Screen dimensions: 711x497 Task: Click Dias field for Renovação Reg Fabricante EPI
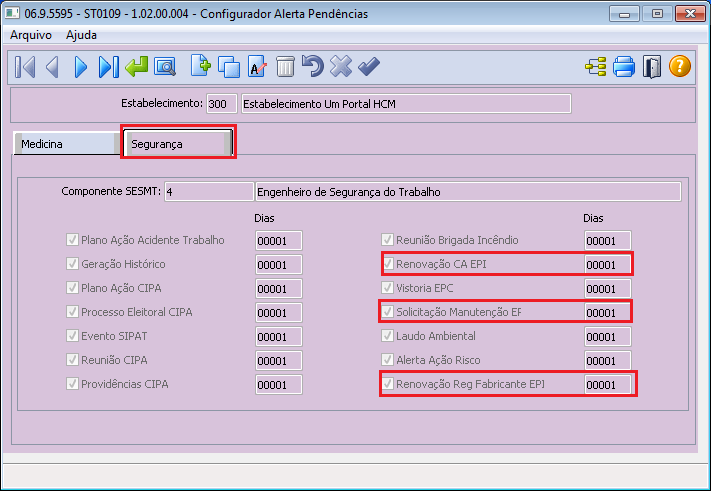(607, 385)
